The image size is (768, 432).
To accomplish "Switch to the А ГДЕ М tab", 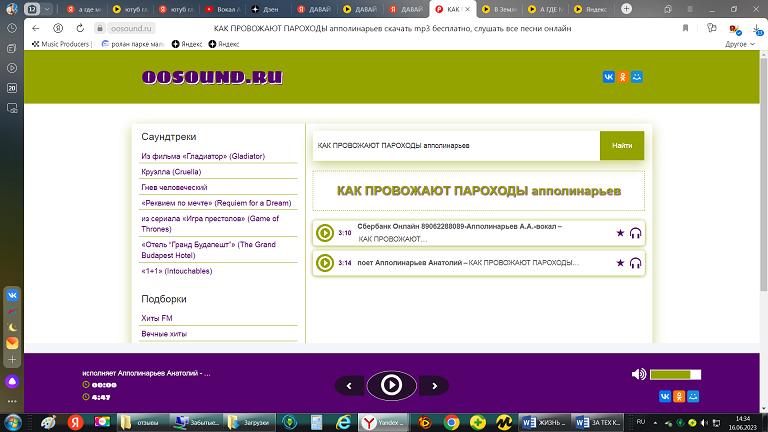I will tap(545, 9).
